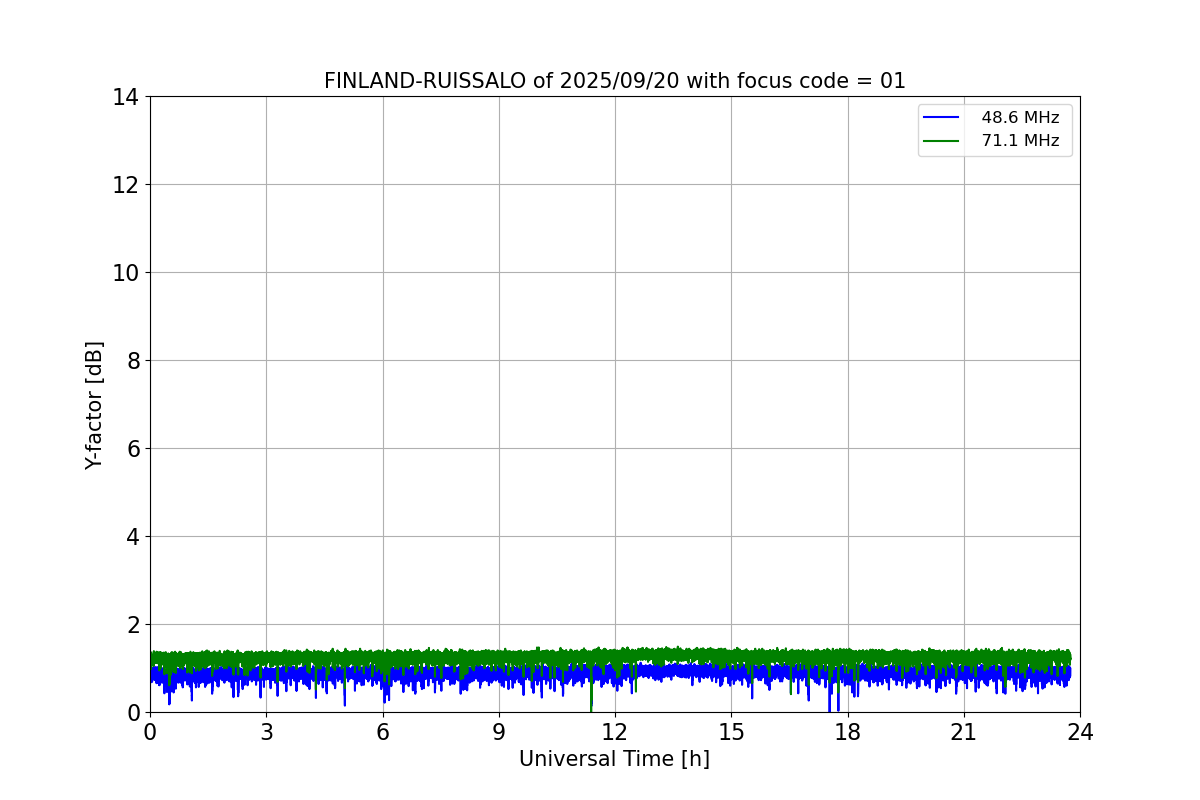Click y-axis tick label 2
This screenshot has width=1200, height=800.
coord(134,625)
